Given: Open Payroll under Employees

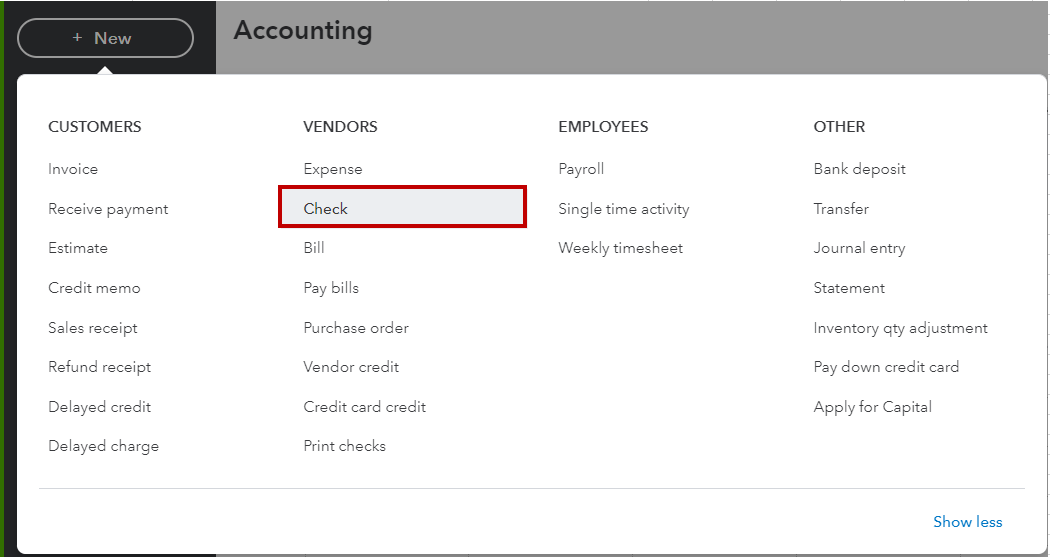Looking at the screenshot, I should pyautogui.click(x=581, y=169).
